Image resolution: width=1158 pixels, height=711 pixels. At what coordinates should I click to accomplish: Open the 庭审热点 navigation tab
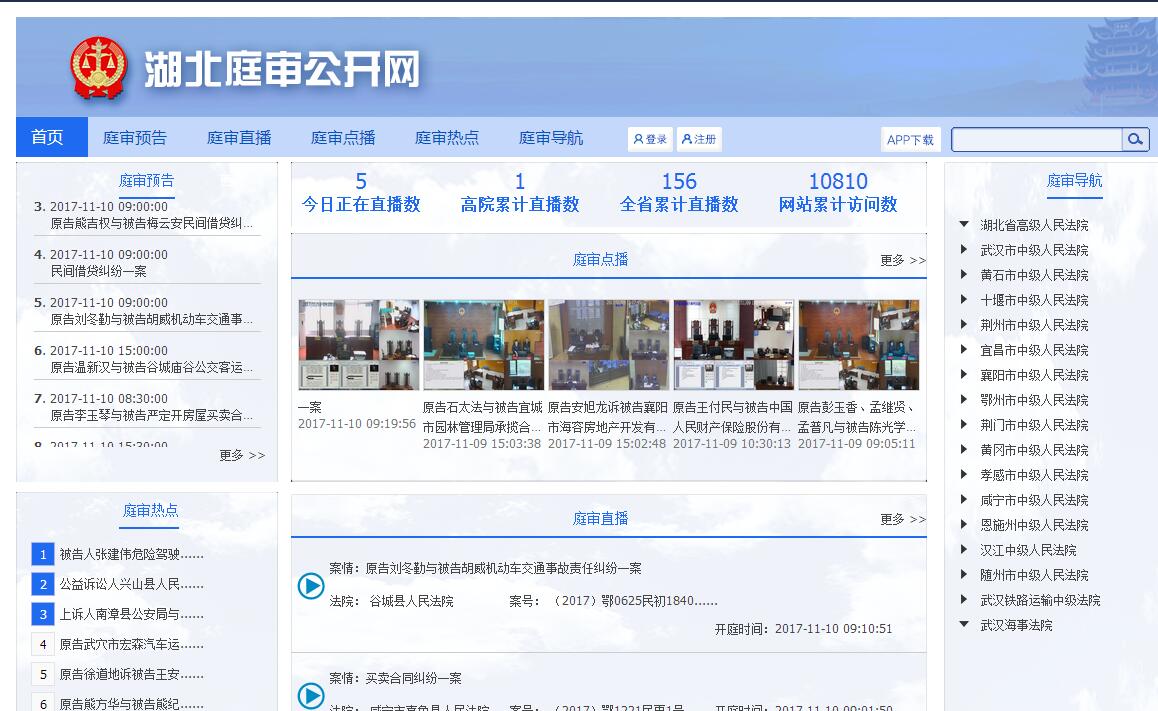click(x=447, y=138)
